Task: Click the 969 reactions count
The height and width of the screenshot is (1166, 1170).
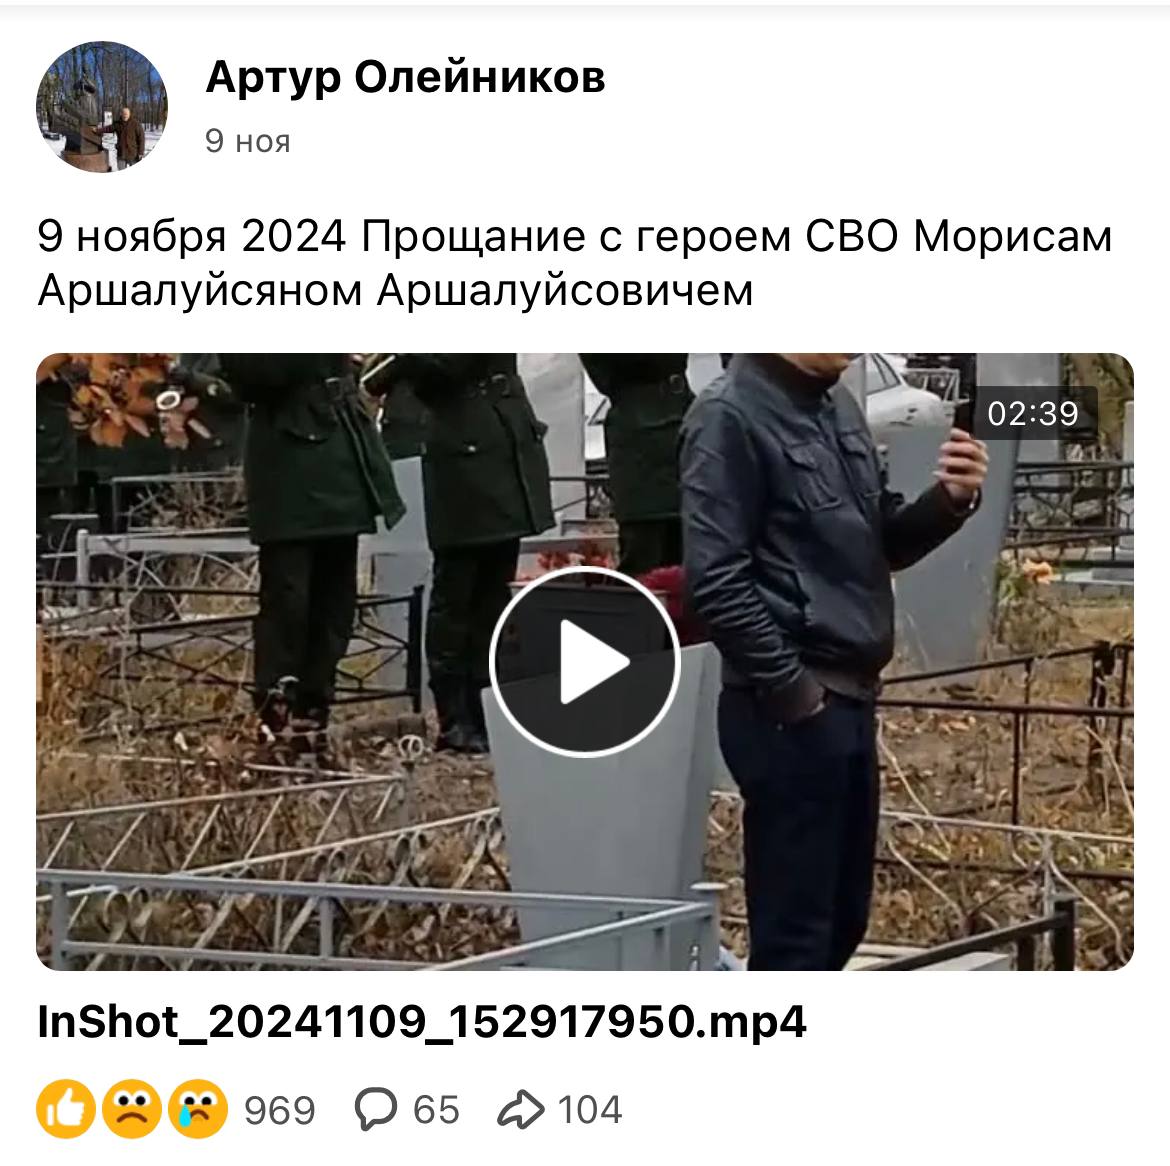Action: 280,1110
